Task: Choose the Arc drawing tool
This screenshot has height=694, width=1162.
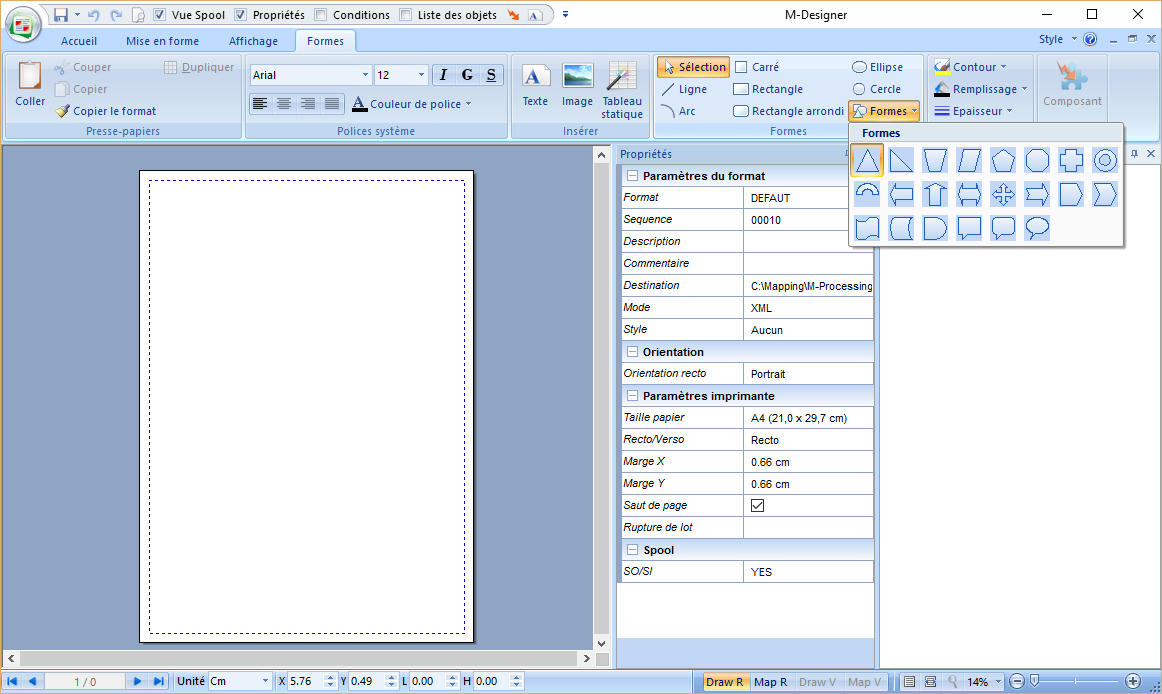Action: [x=686, y=110]
